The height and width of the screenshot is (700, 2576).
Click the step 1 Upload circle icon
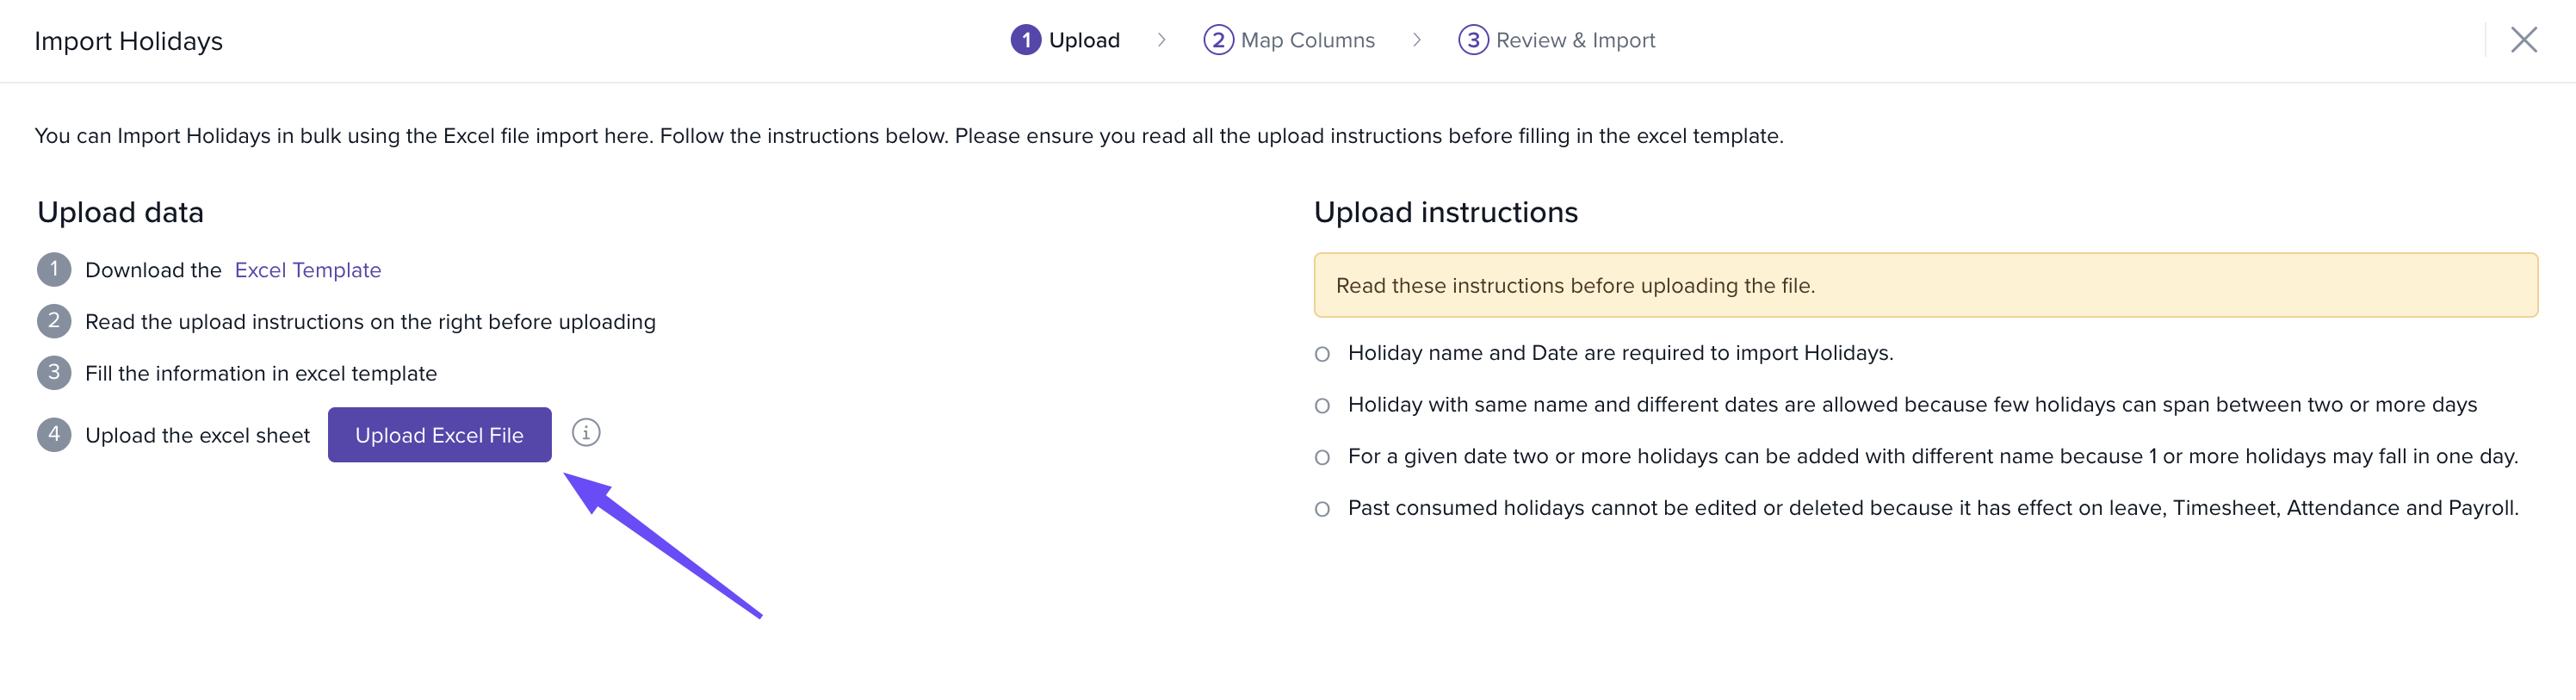(x=1025, y=40)
